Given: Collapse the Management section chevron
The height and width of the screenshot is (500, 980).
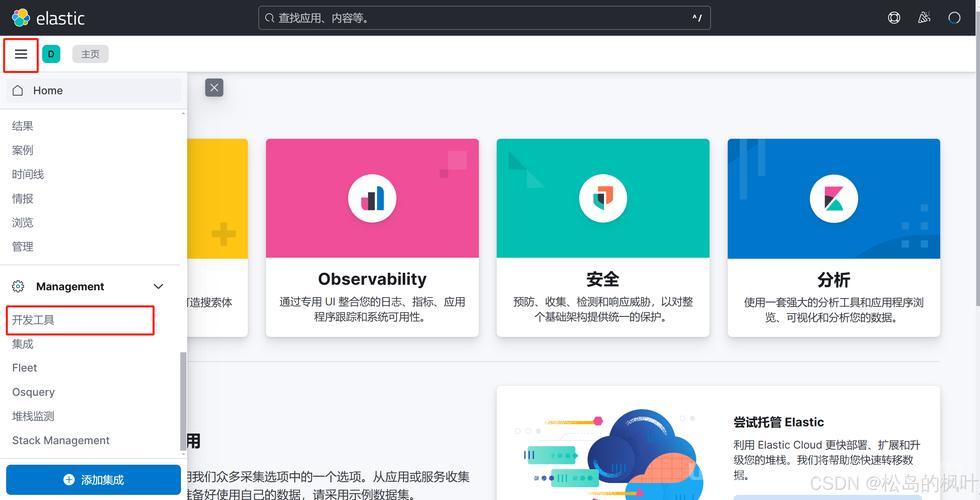Looking at the screenshot, I should click(x=158, y=286).
